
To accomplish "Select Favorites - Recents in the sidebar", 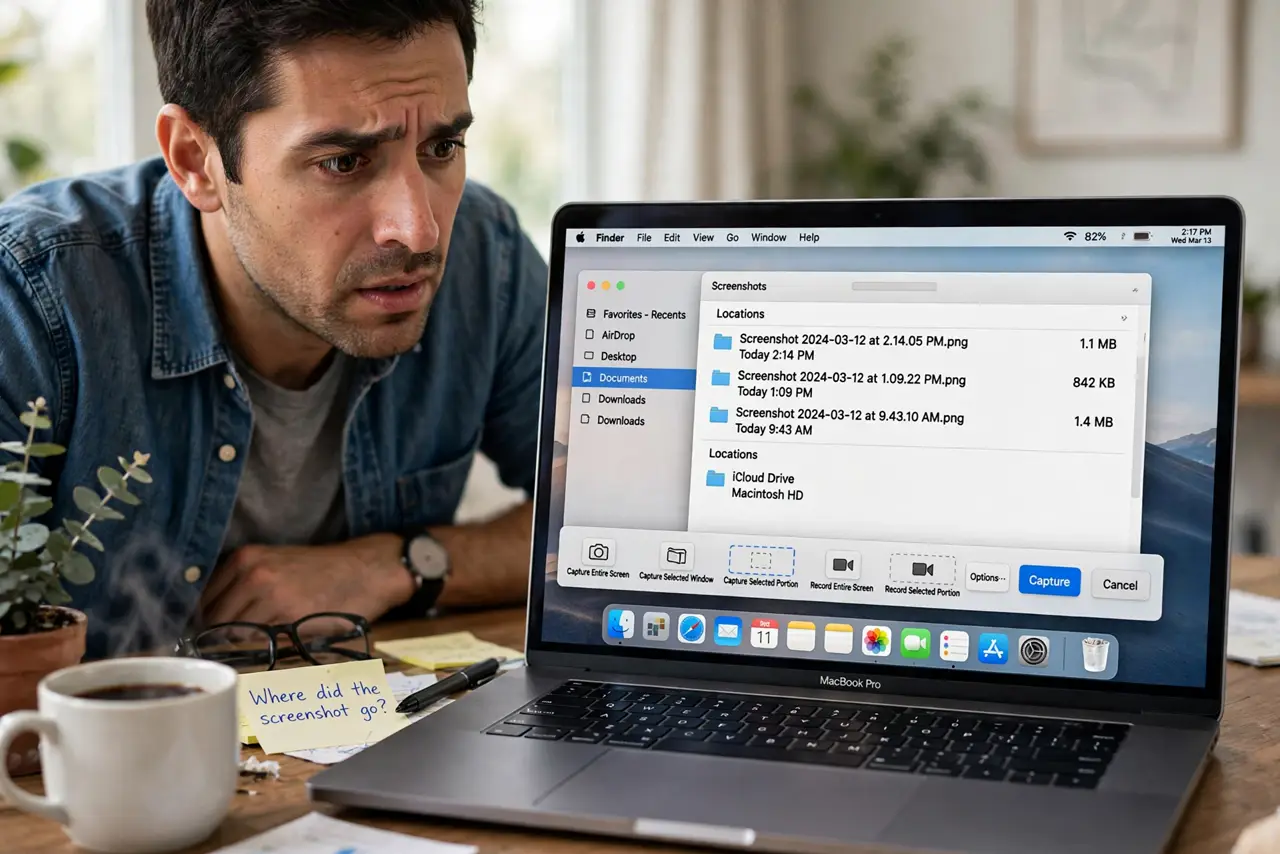I will pyautogui.click(x=634, y=314).
